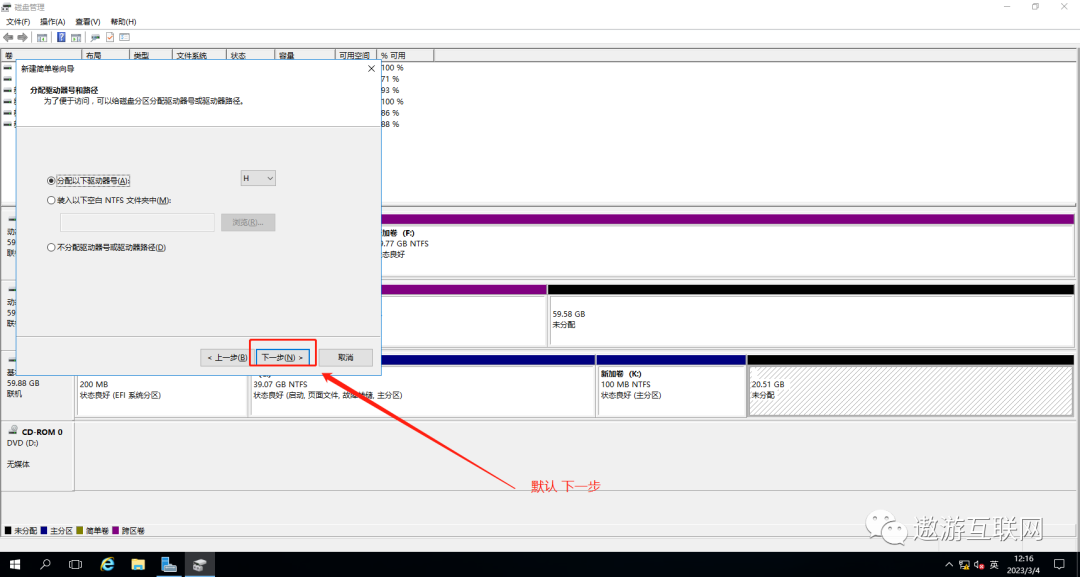This screenshot has height=577, width=1080.
Task: Open the blue question mark Help icon
Action: [x=61, y=37]
